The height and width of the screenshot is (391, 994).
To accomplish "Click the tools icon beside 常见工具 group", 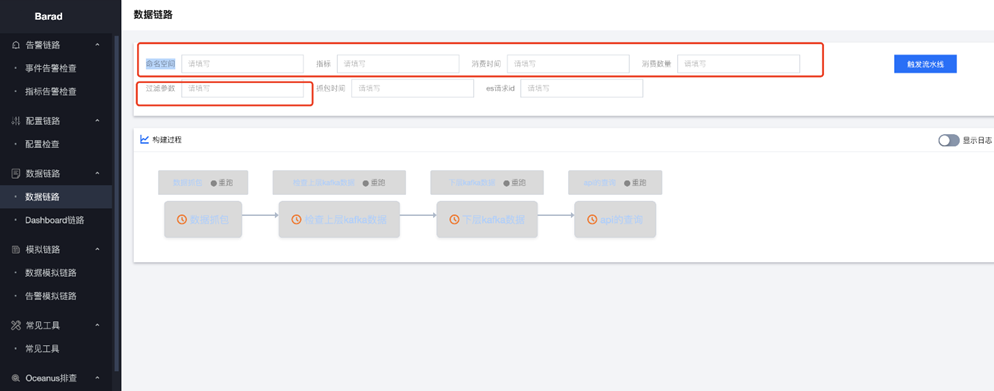I will (16, 326).
